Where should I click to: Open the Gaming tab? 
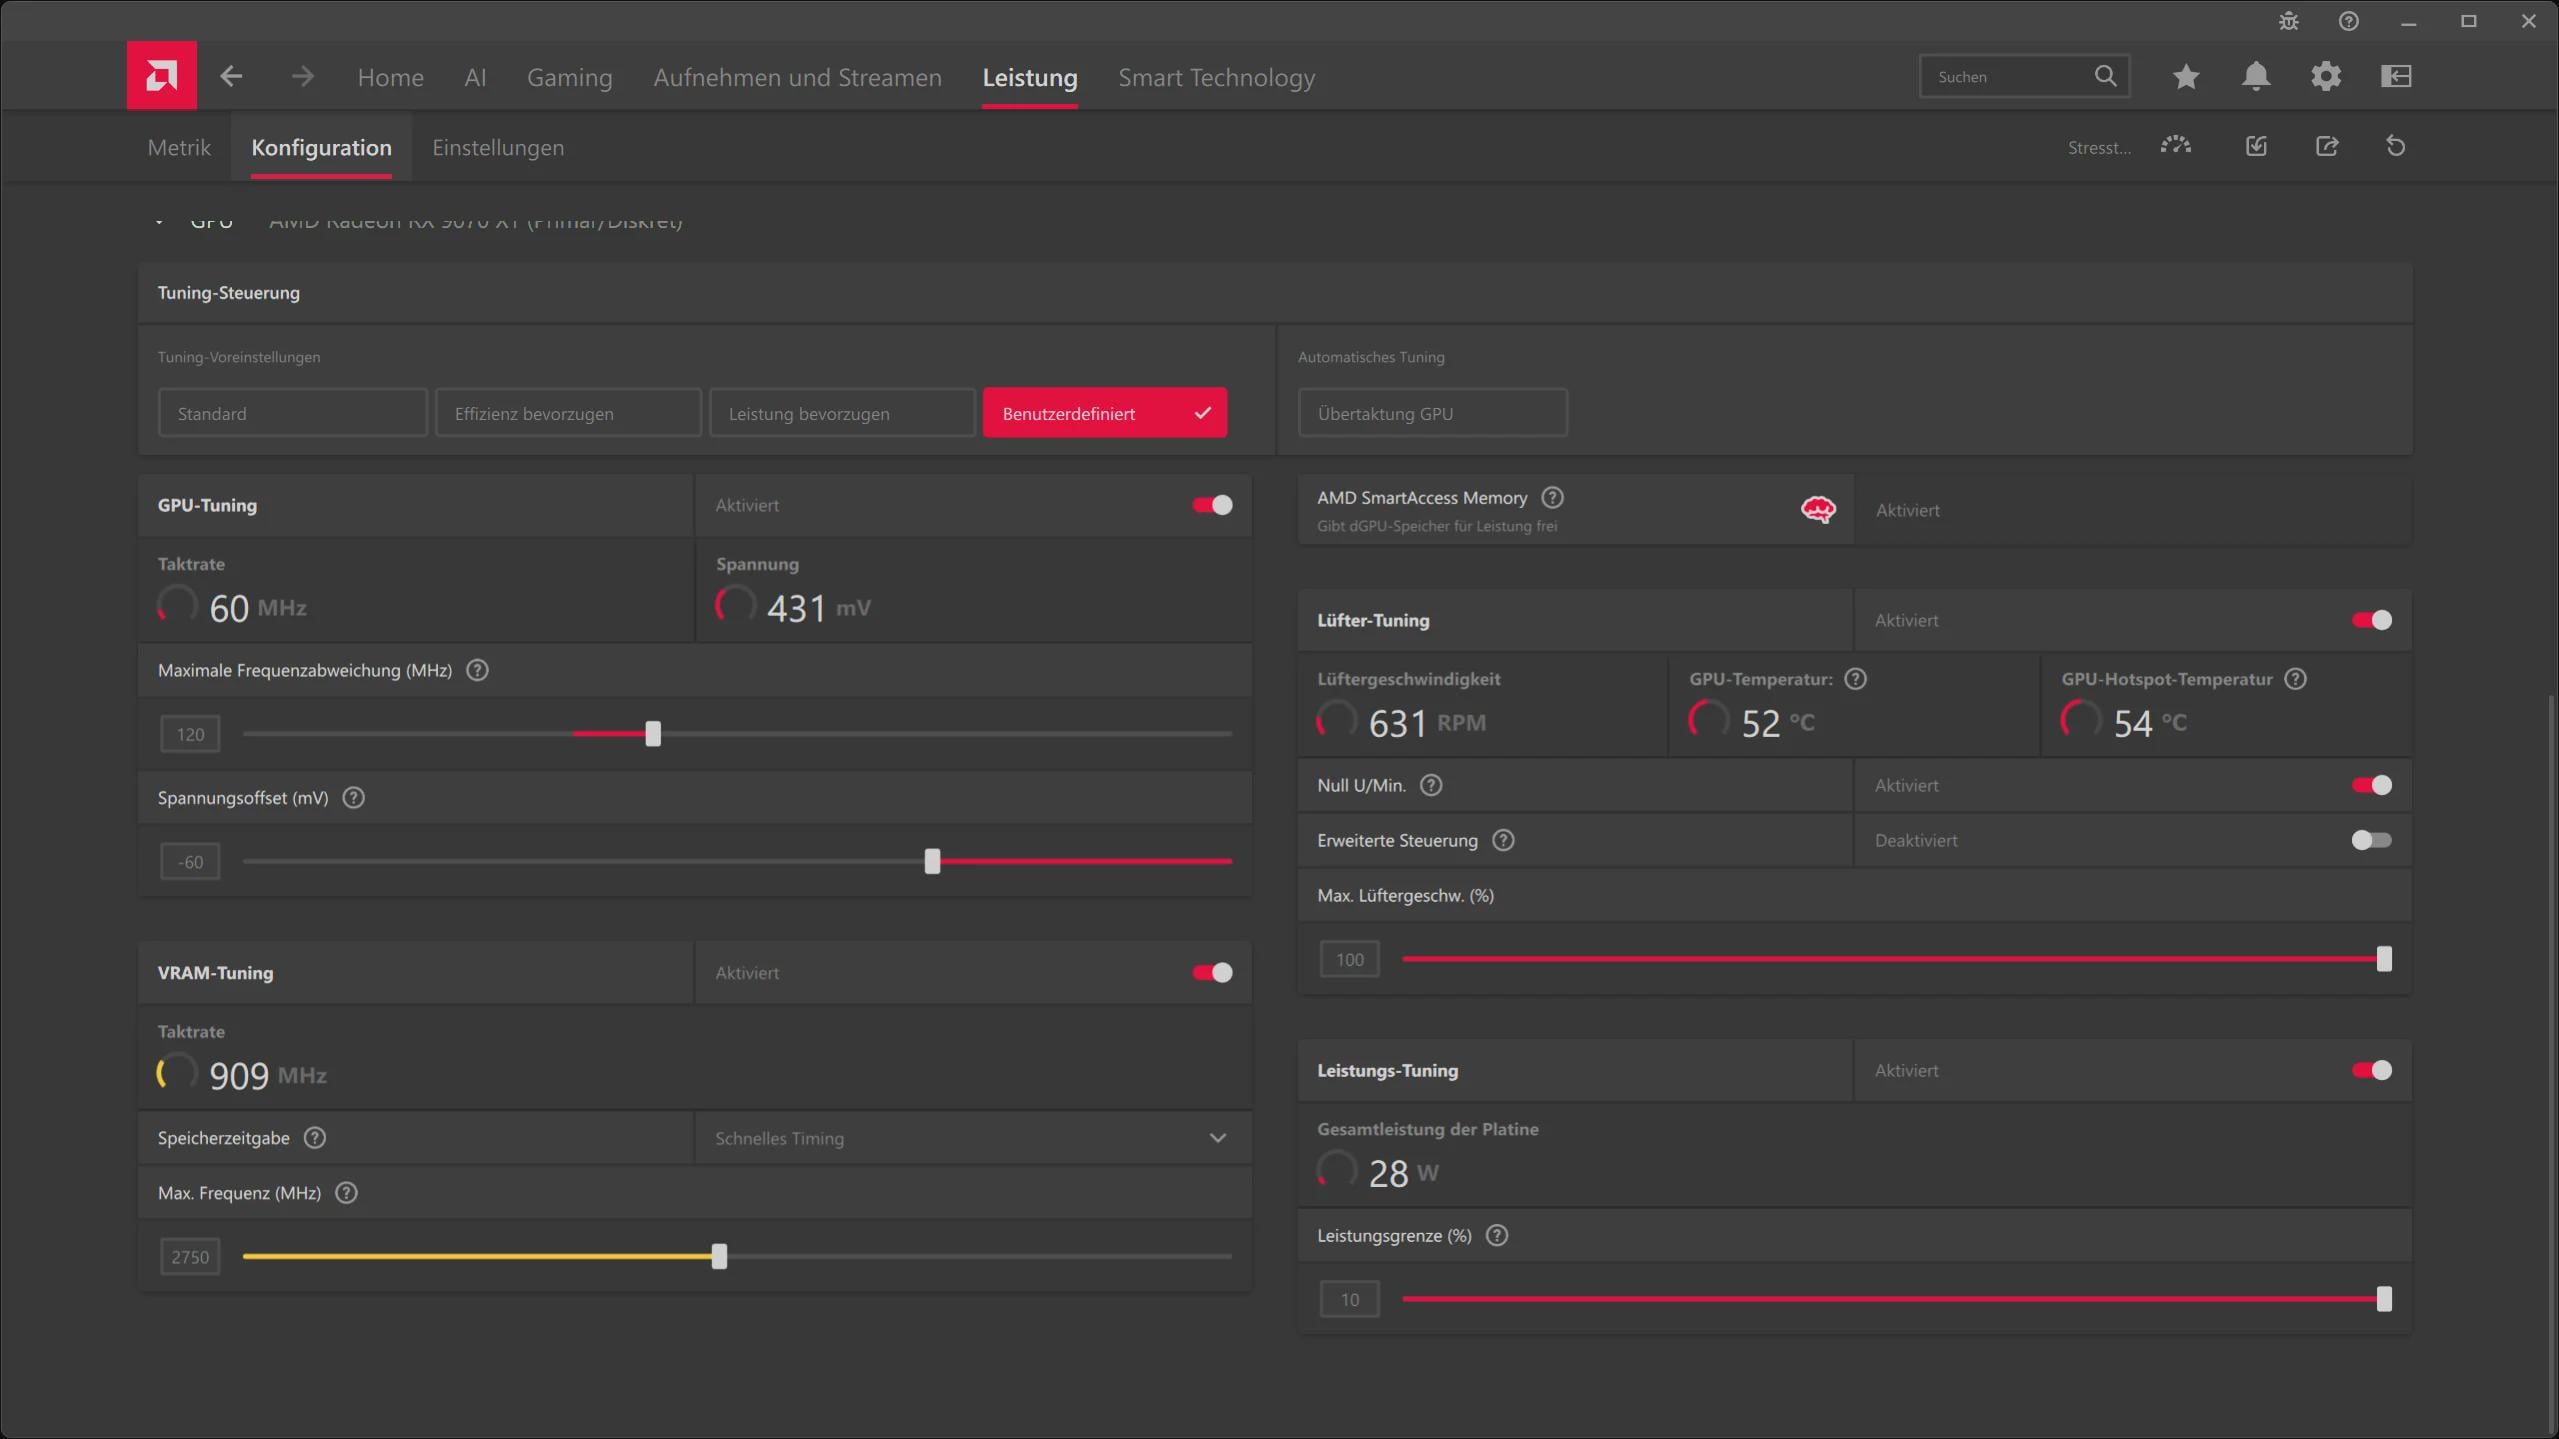click(570, 77)
